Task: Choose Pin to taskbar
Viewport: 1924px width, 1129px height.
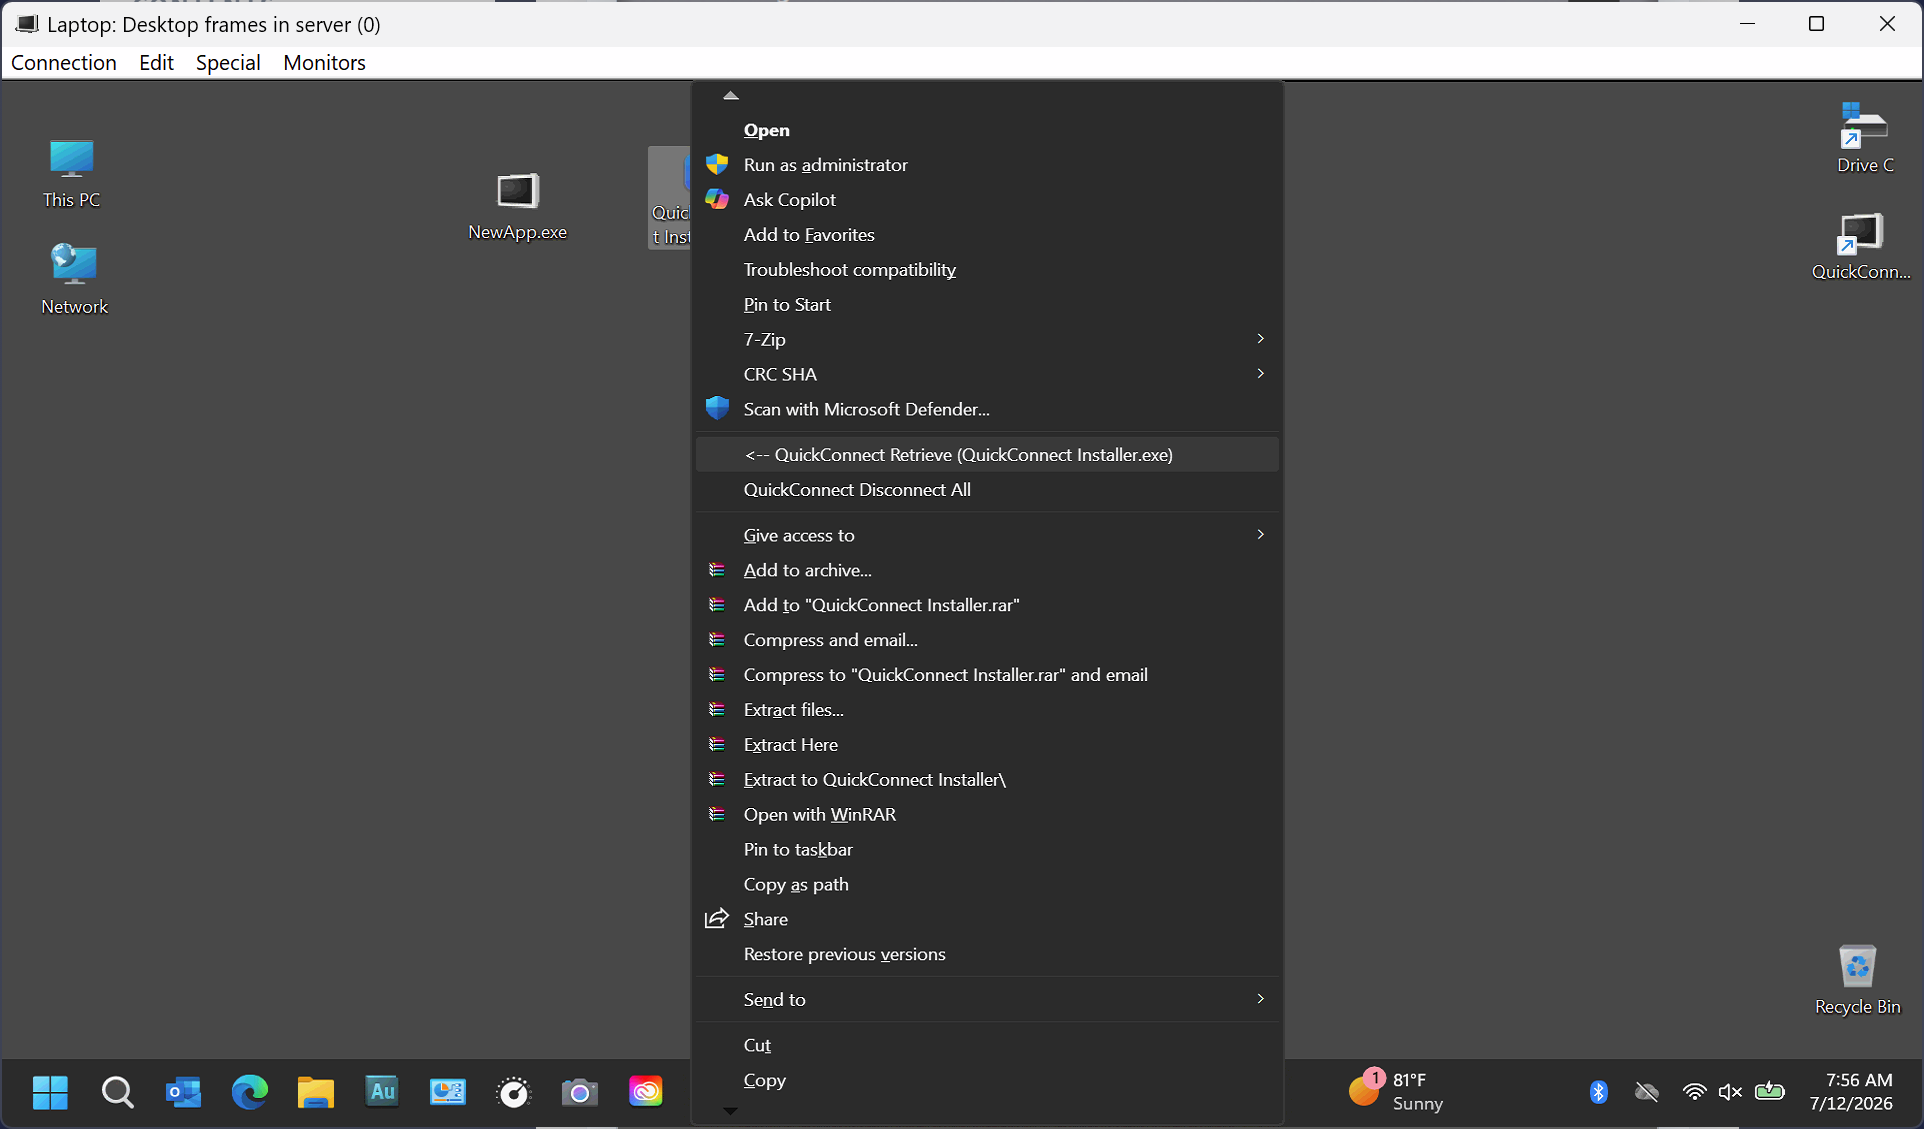Action: coord(987,850)
